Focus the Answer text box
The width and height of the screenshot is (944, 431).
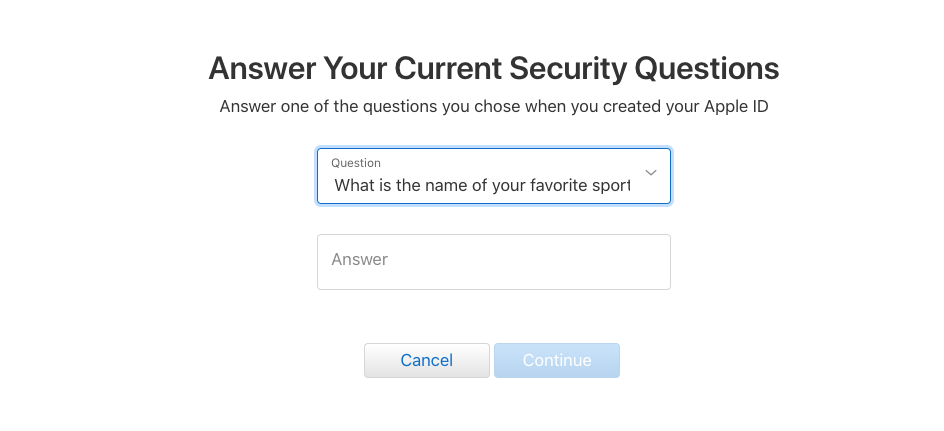pyautogui.click(x=493, y=262)
